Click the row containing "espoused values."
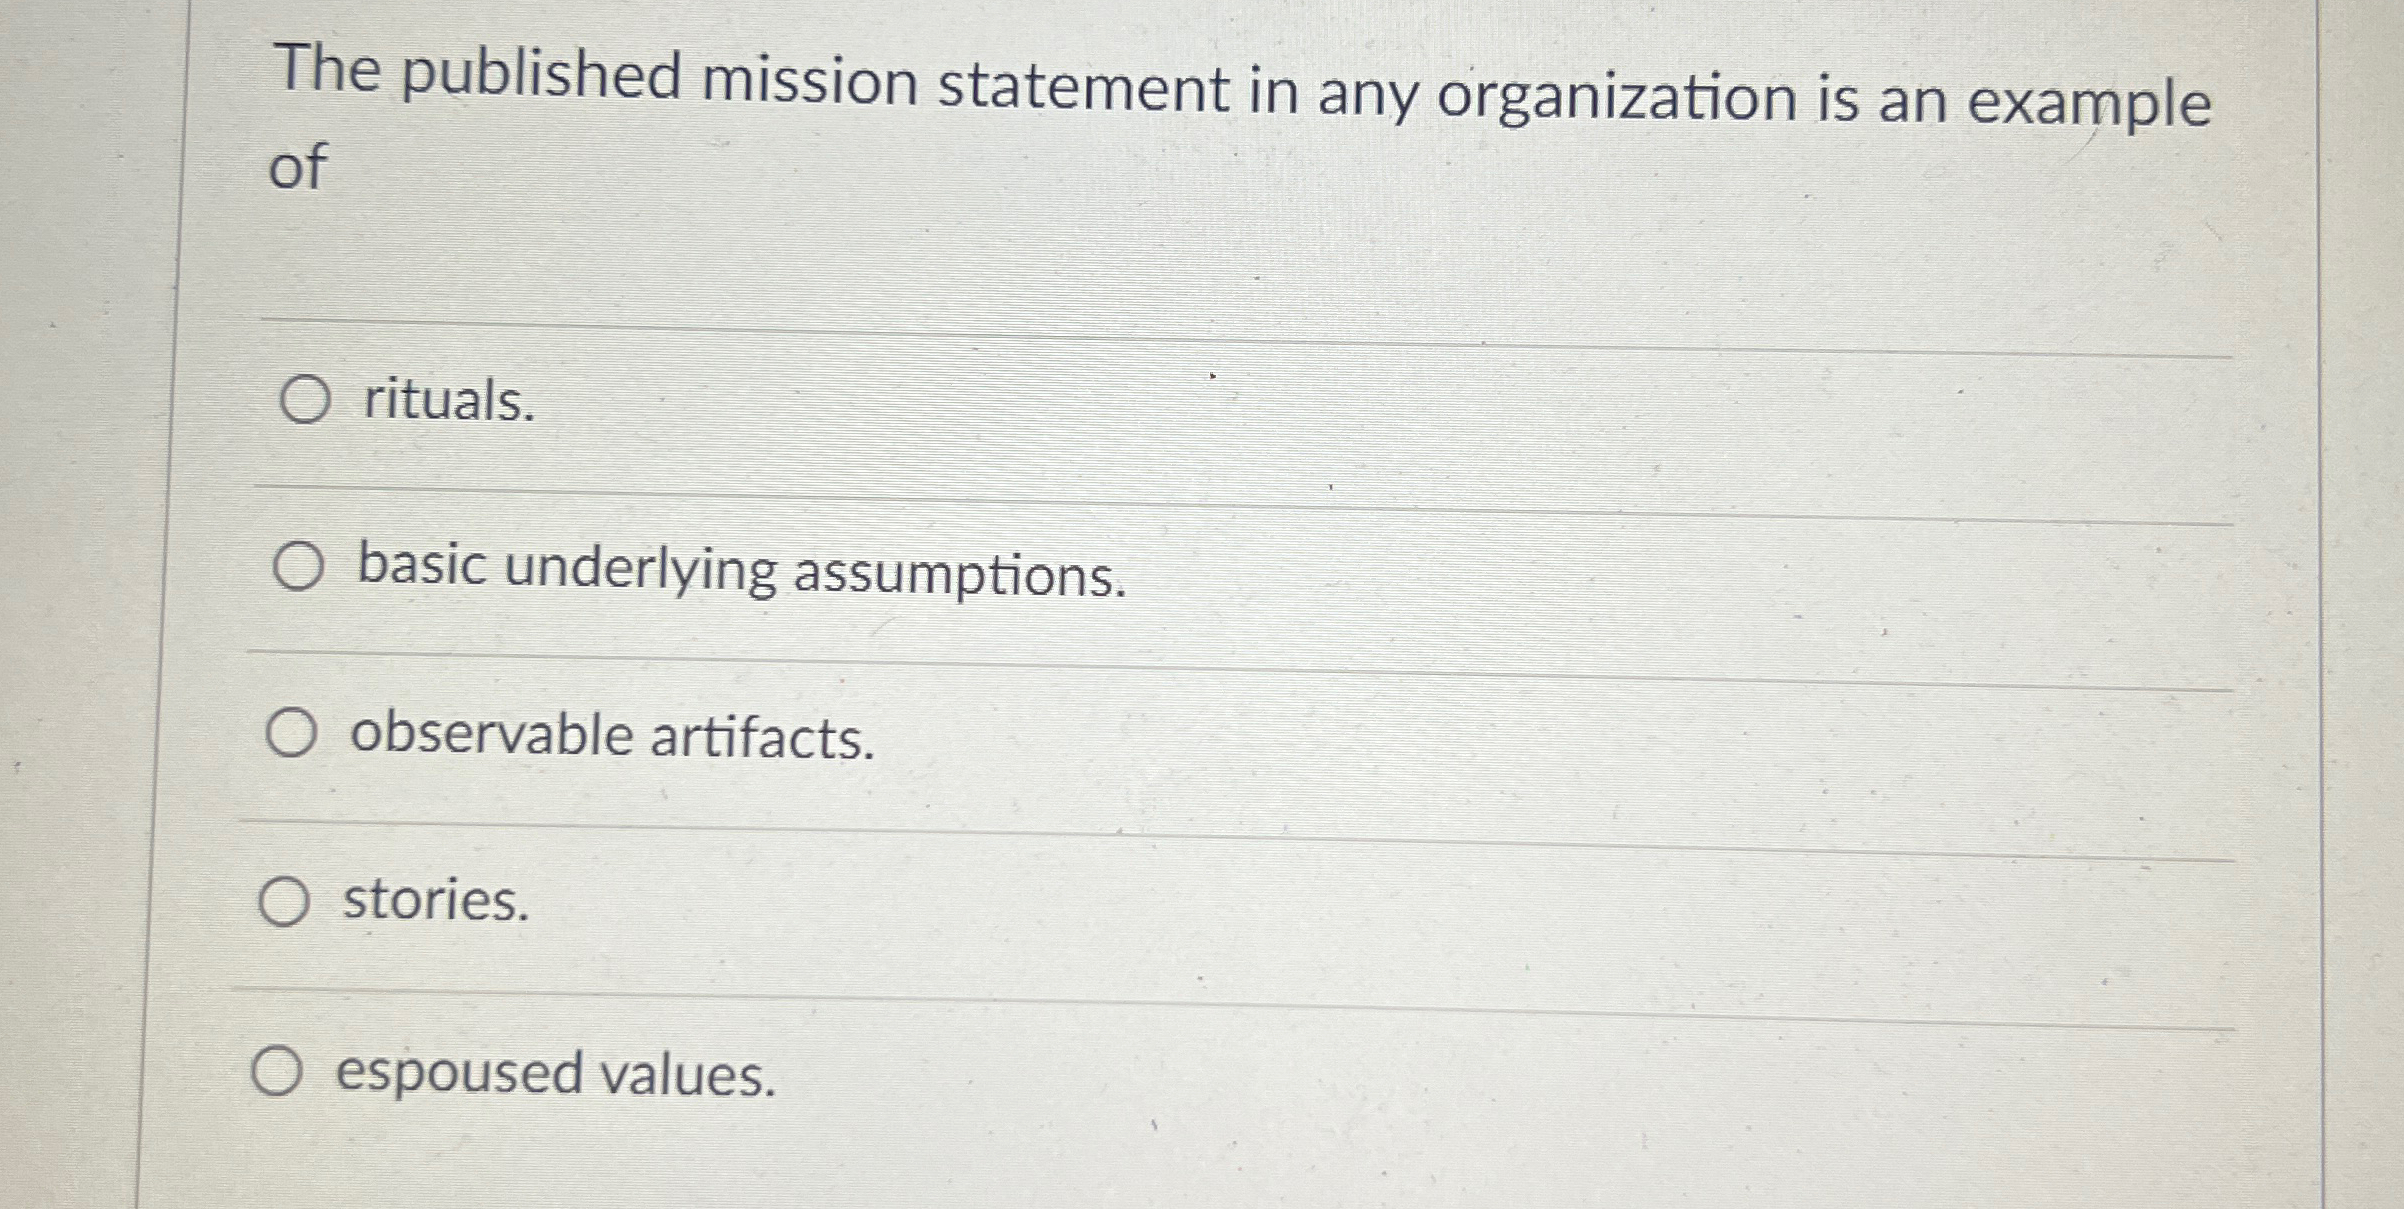This screenshot has width=2404, height=1209. pyautogui.click(x=1200, y=1078)
